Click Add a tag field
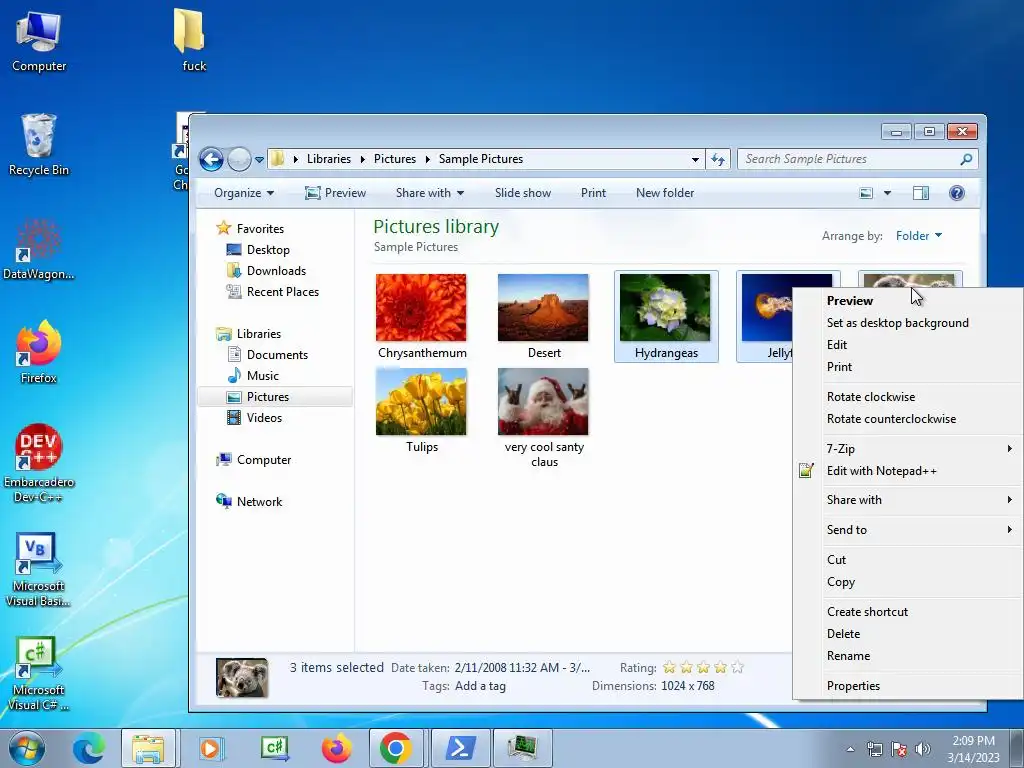This screenshot has width=1024, height=768. (x=480, y=686)
